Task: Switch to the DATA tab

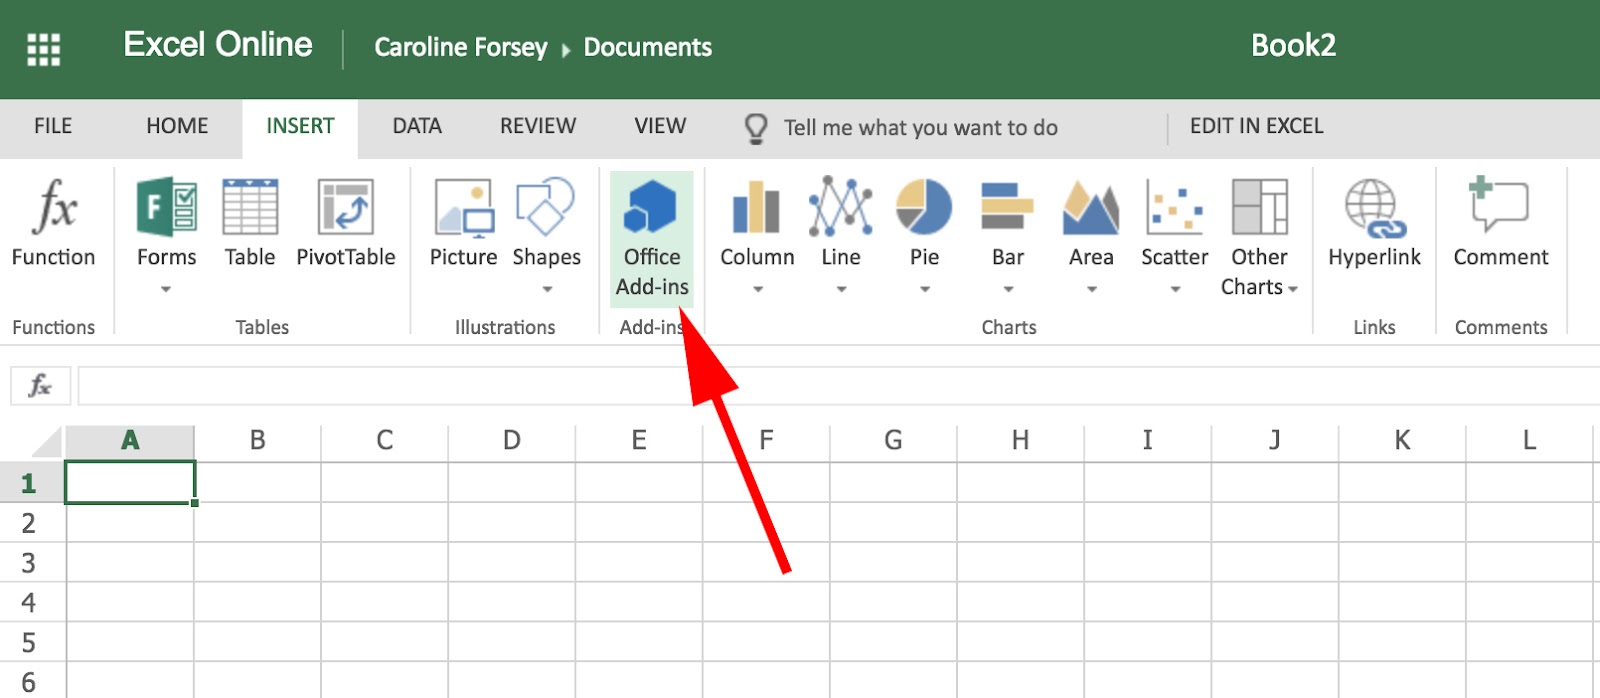Action: click(x=417, y=126)
